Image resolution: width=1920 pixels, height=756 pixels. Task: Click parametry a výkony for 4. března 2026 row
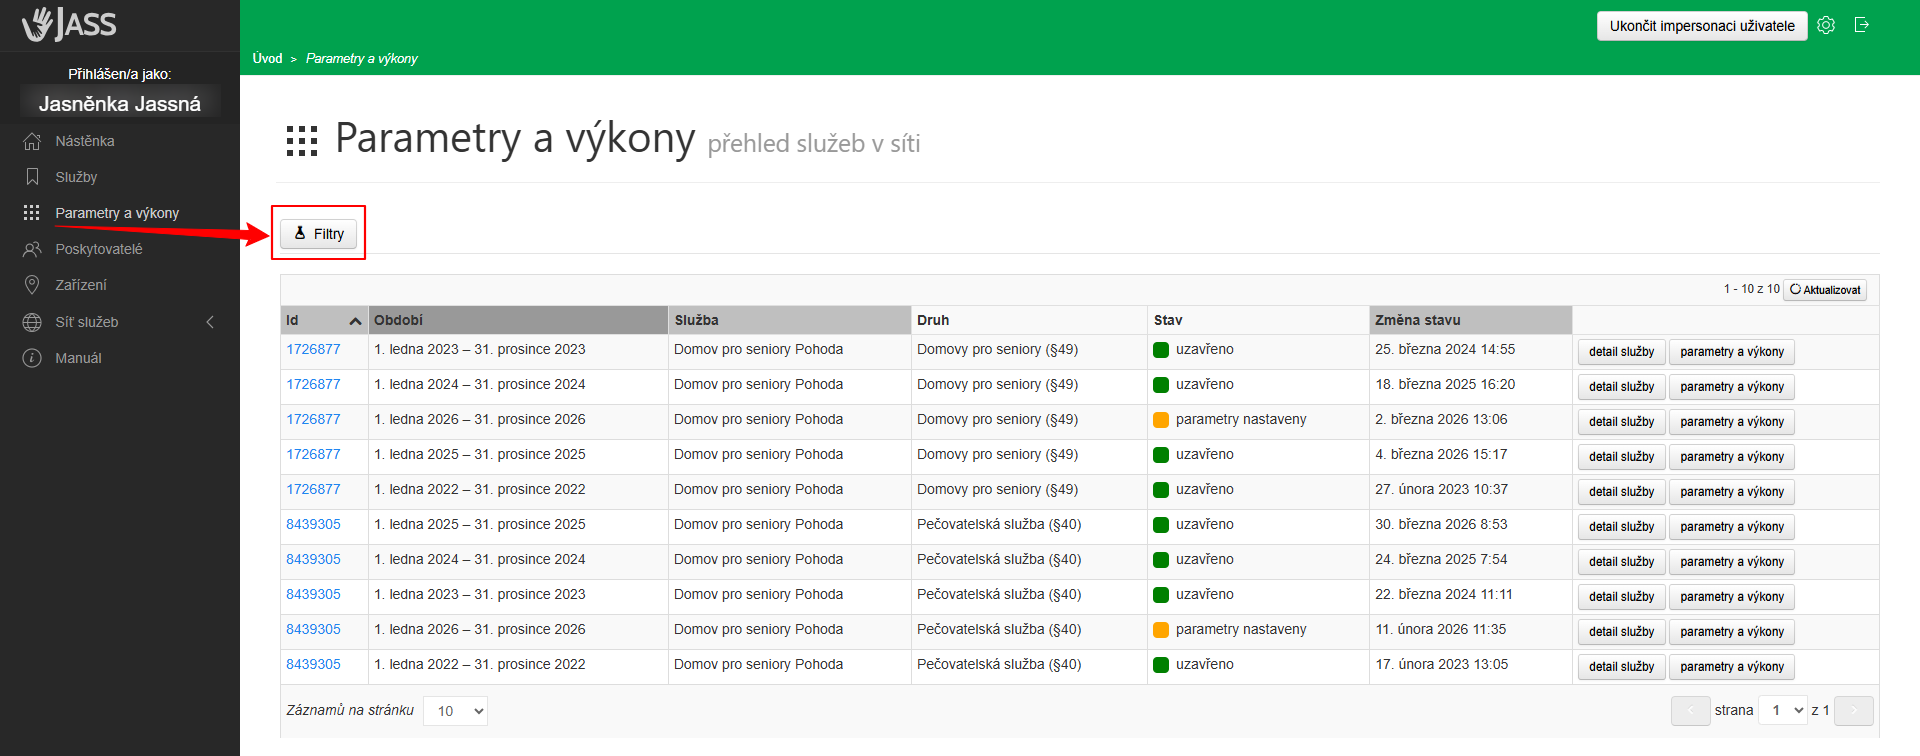click(1732, 457)
